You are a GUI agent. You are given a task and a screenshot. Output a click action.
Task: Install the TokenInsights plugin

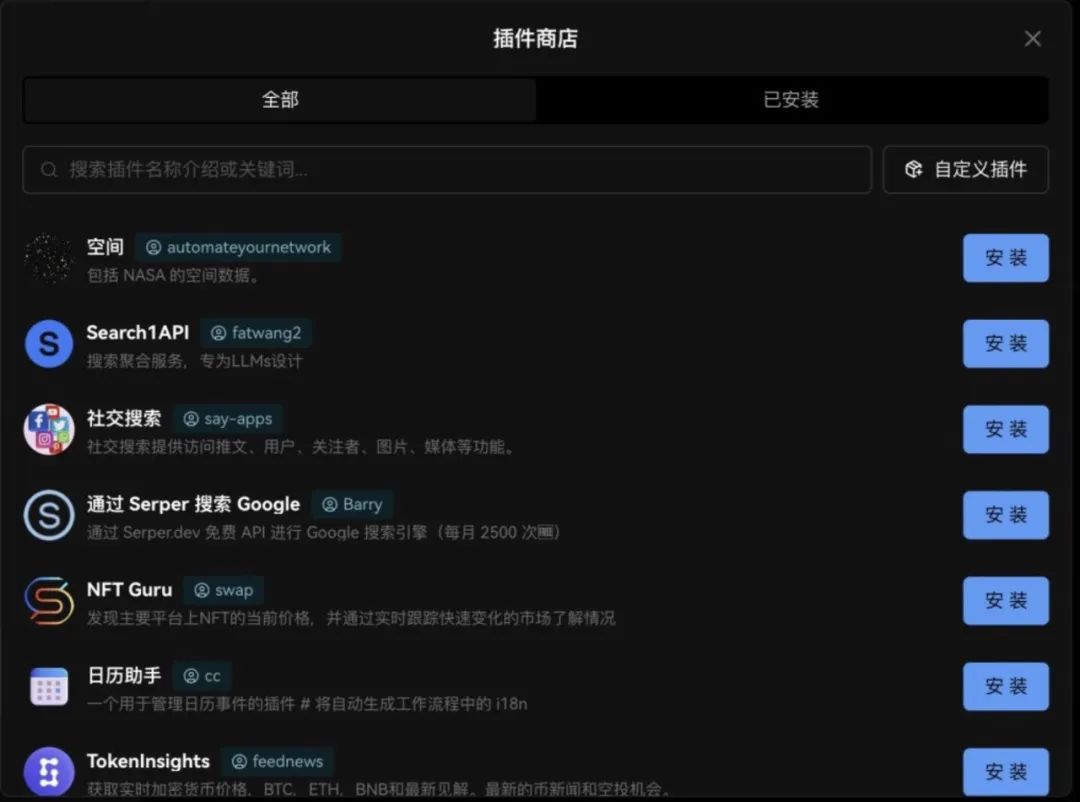[1006, 772]
